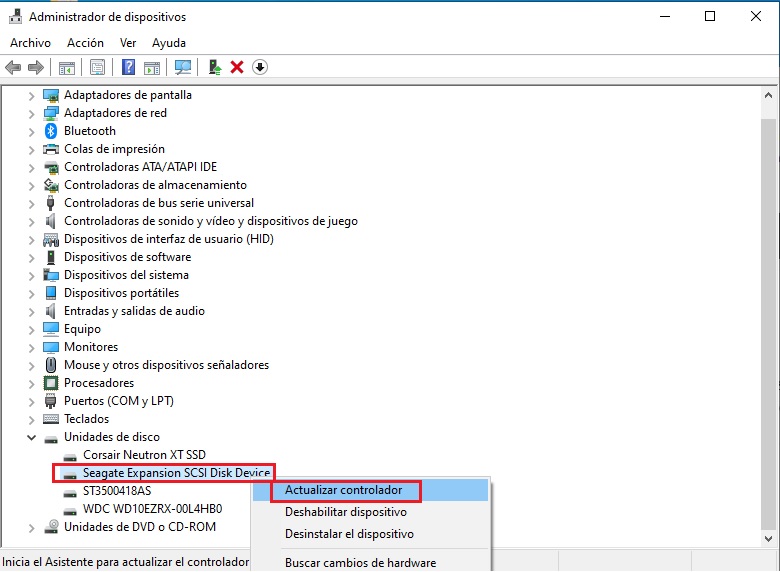The image size is (780, 572).
Task: Open the properties sheet toolbar icon
Action: [97, 67]
